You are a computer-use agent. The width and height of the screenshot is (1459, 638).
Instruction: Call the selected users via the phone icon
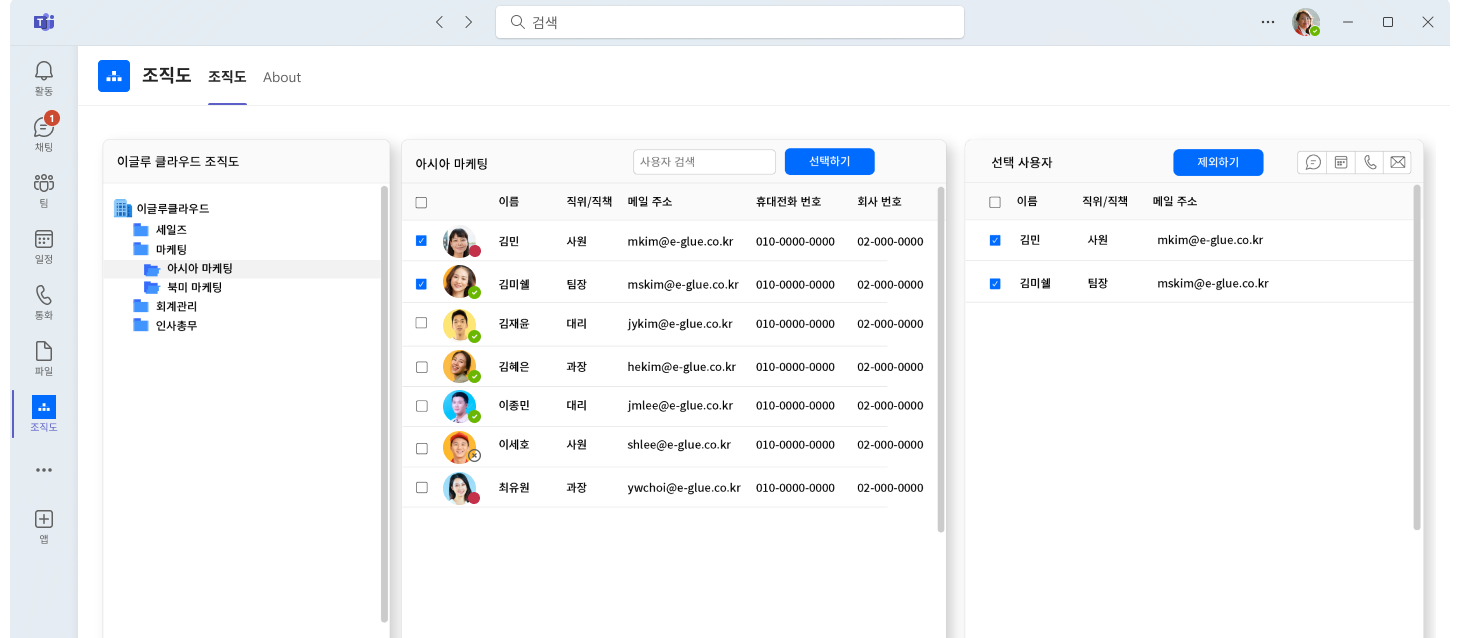point(1369,162)
